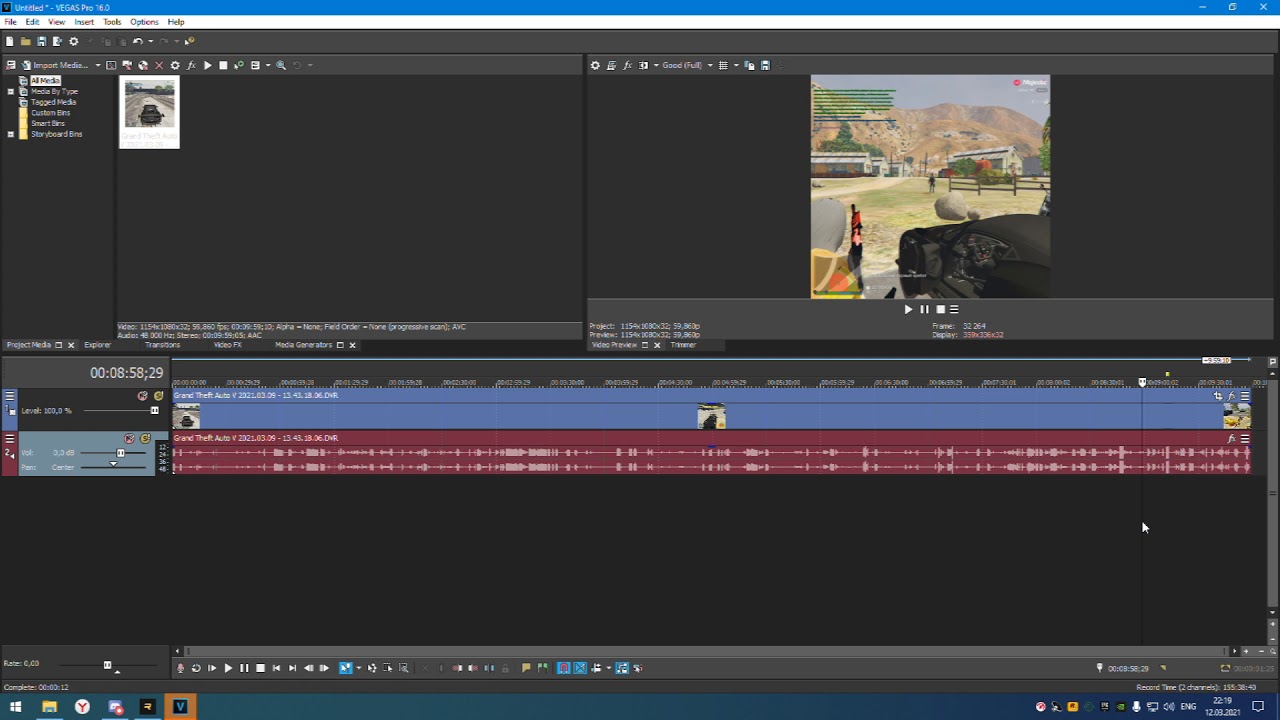Open a project using the folder icon
This screenshot has height=720, width=1280.
25,41
